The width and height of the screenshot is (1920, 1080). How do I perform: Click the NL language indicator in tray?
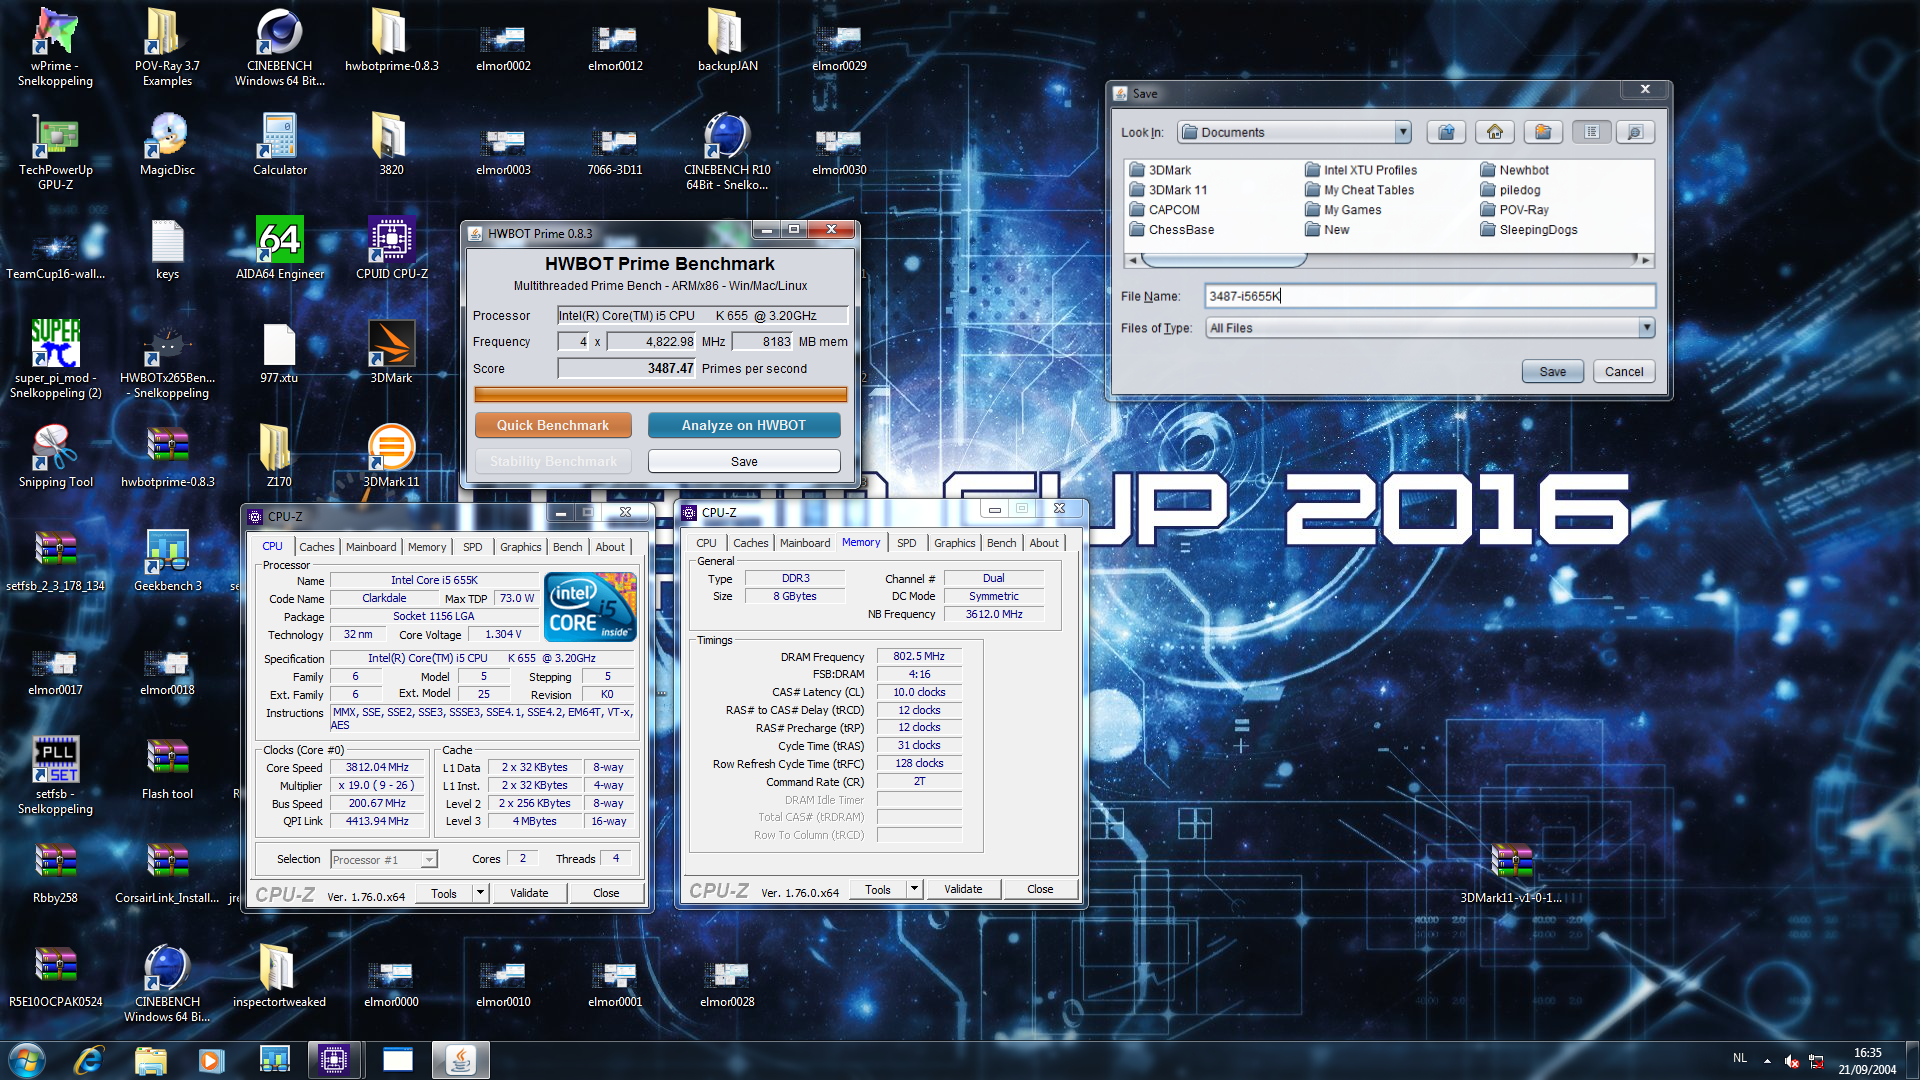click(x=1740, y=1058)
